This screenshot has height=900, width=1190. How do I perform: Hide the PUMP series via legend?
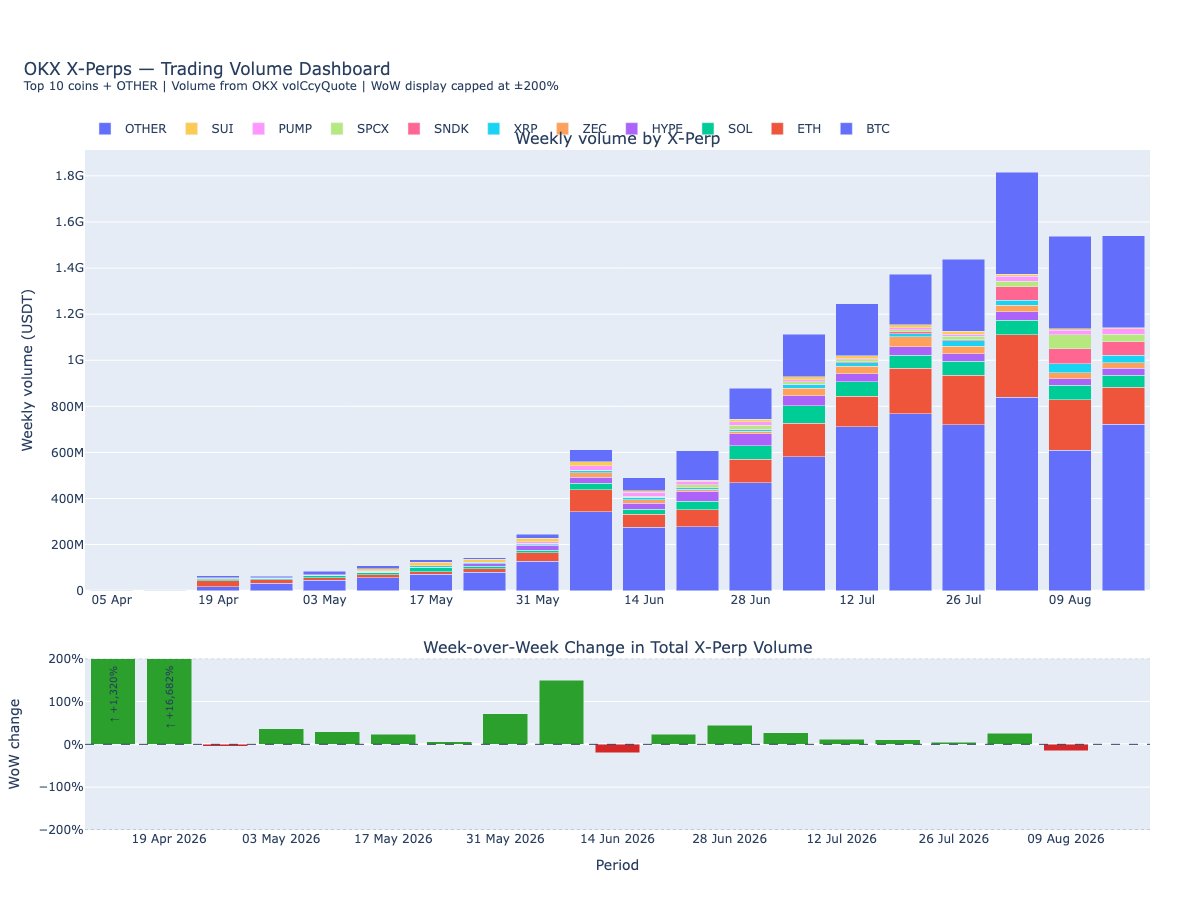[282, 129]
